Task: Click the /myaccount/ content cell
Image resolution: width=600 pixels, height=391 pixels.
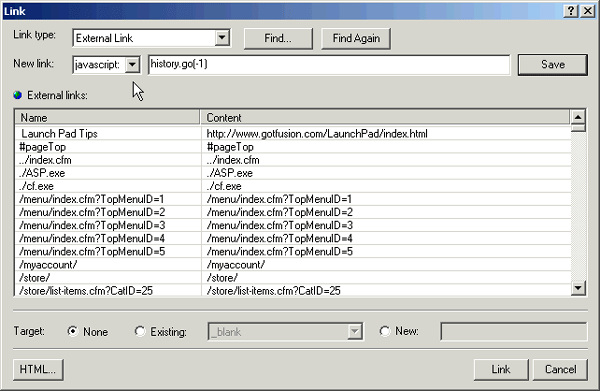Action: tap(386, 264)
